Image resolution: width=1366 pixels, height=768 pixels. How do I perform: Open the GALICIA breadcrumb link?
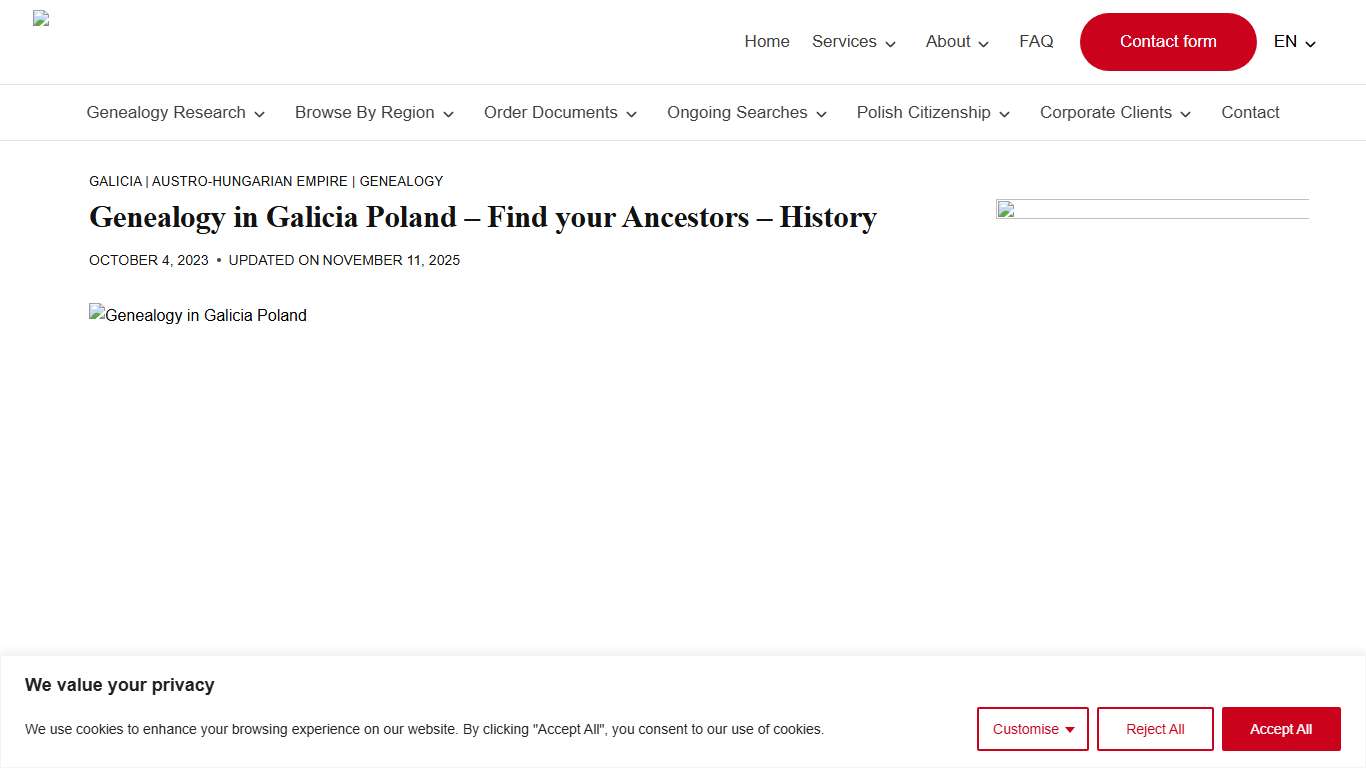115,181
